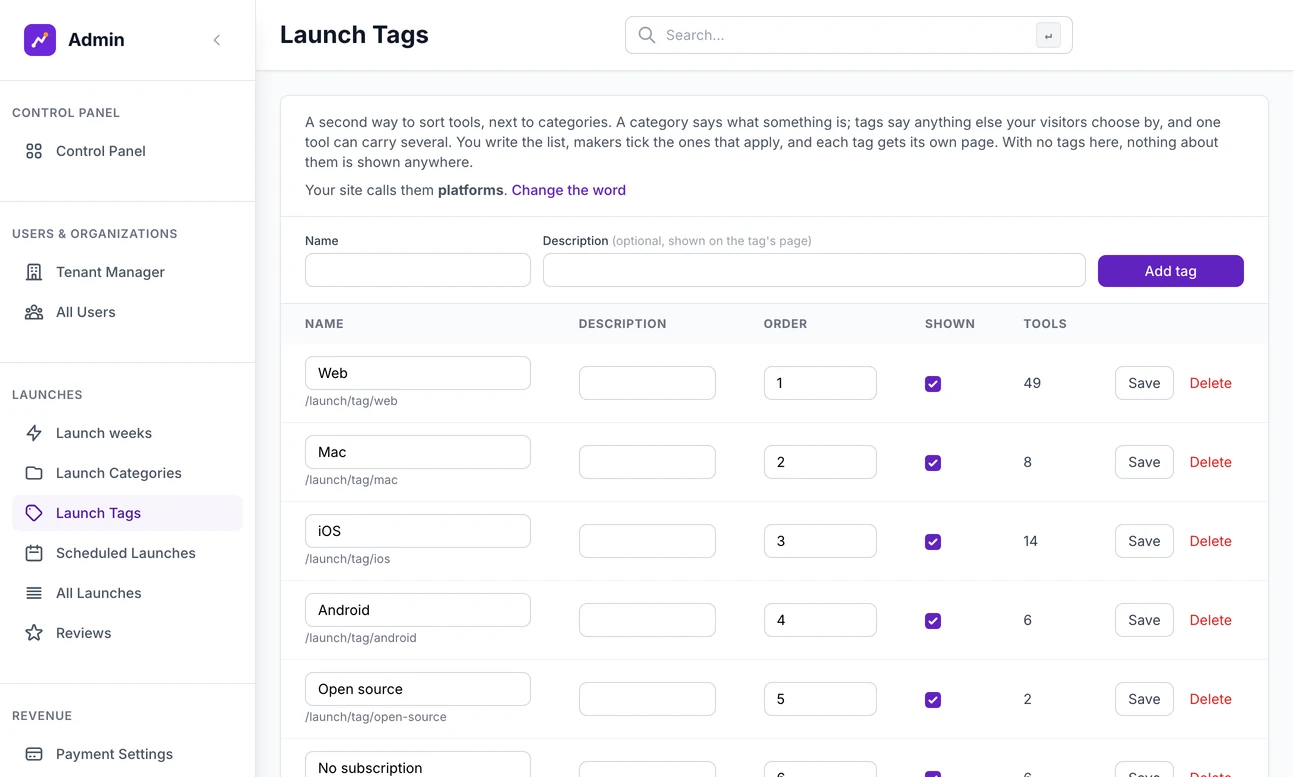
Task: Click the Scheduled Launches calendar icon
Action: pyautogui.click(x=34, y=553)
